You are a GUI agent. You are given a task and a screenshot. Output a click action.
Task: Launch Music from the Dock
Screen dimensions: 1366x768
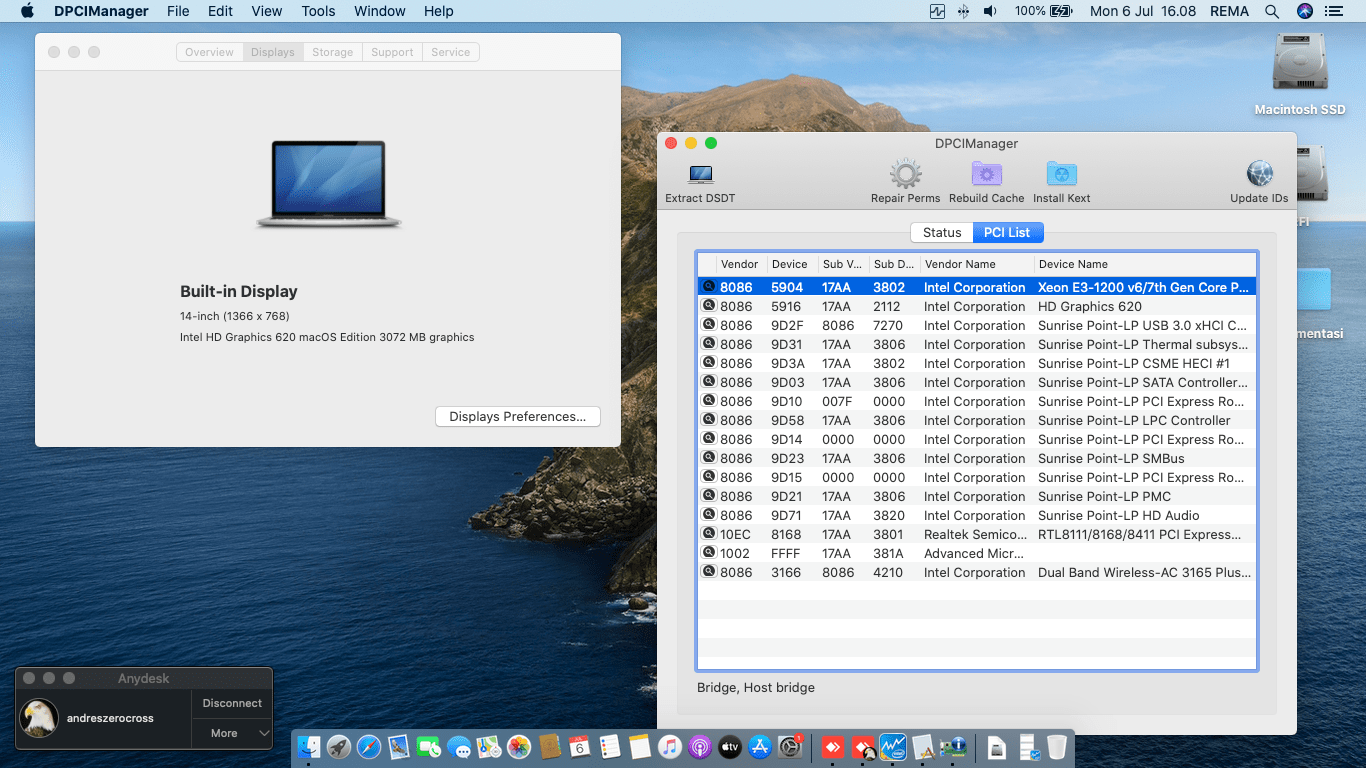669,746
